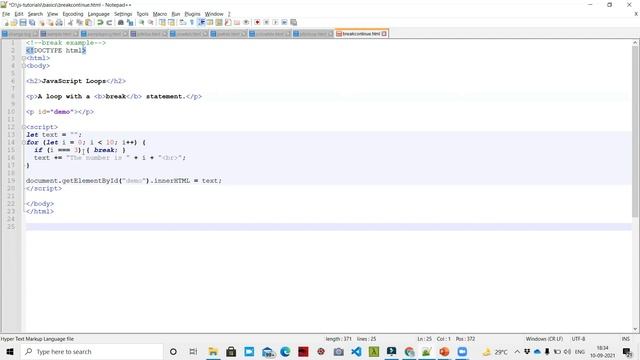Click the Copy toolbar icon
Image resolution: width=640 pixels, height=360 pixels.
tap(79, 22)
